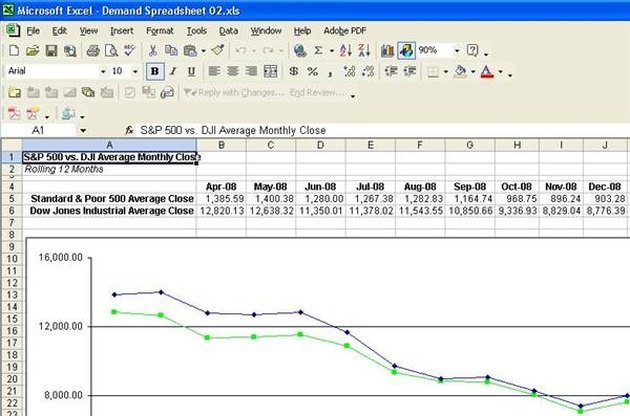Paste using the clipboard icon
The width and height of the screenshot is (630, 416).
[x=190, y=51]
